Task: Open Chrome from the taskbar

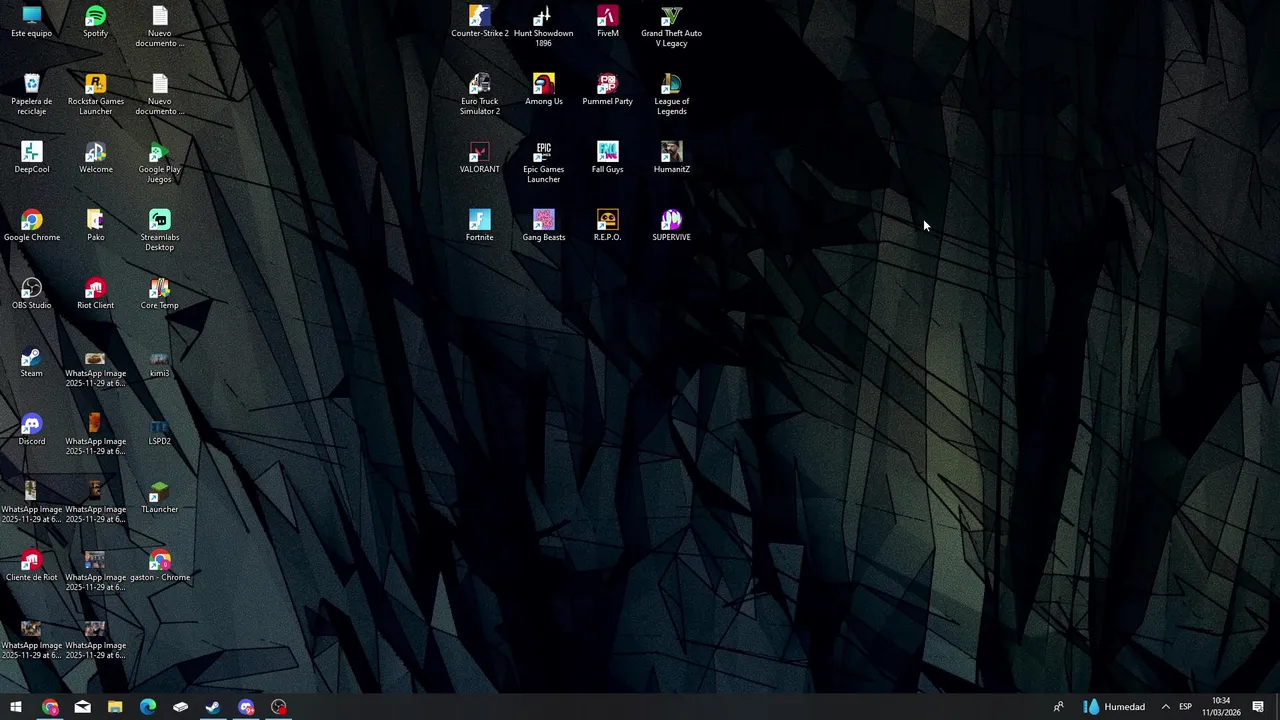Action: 50,707
